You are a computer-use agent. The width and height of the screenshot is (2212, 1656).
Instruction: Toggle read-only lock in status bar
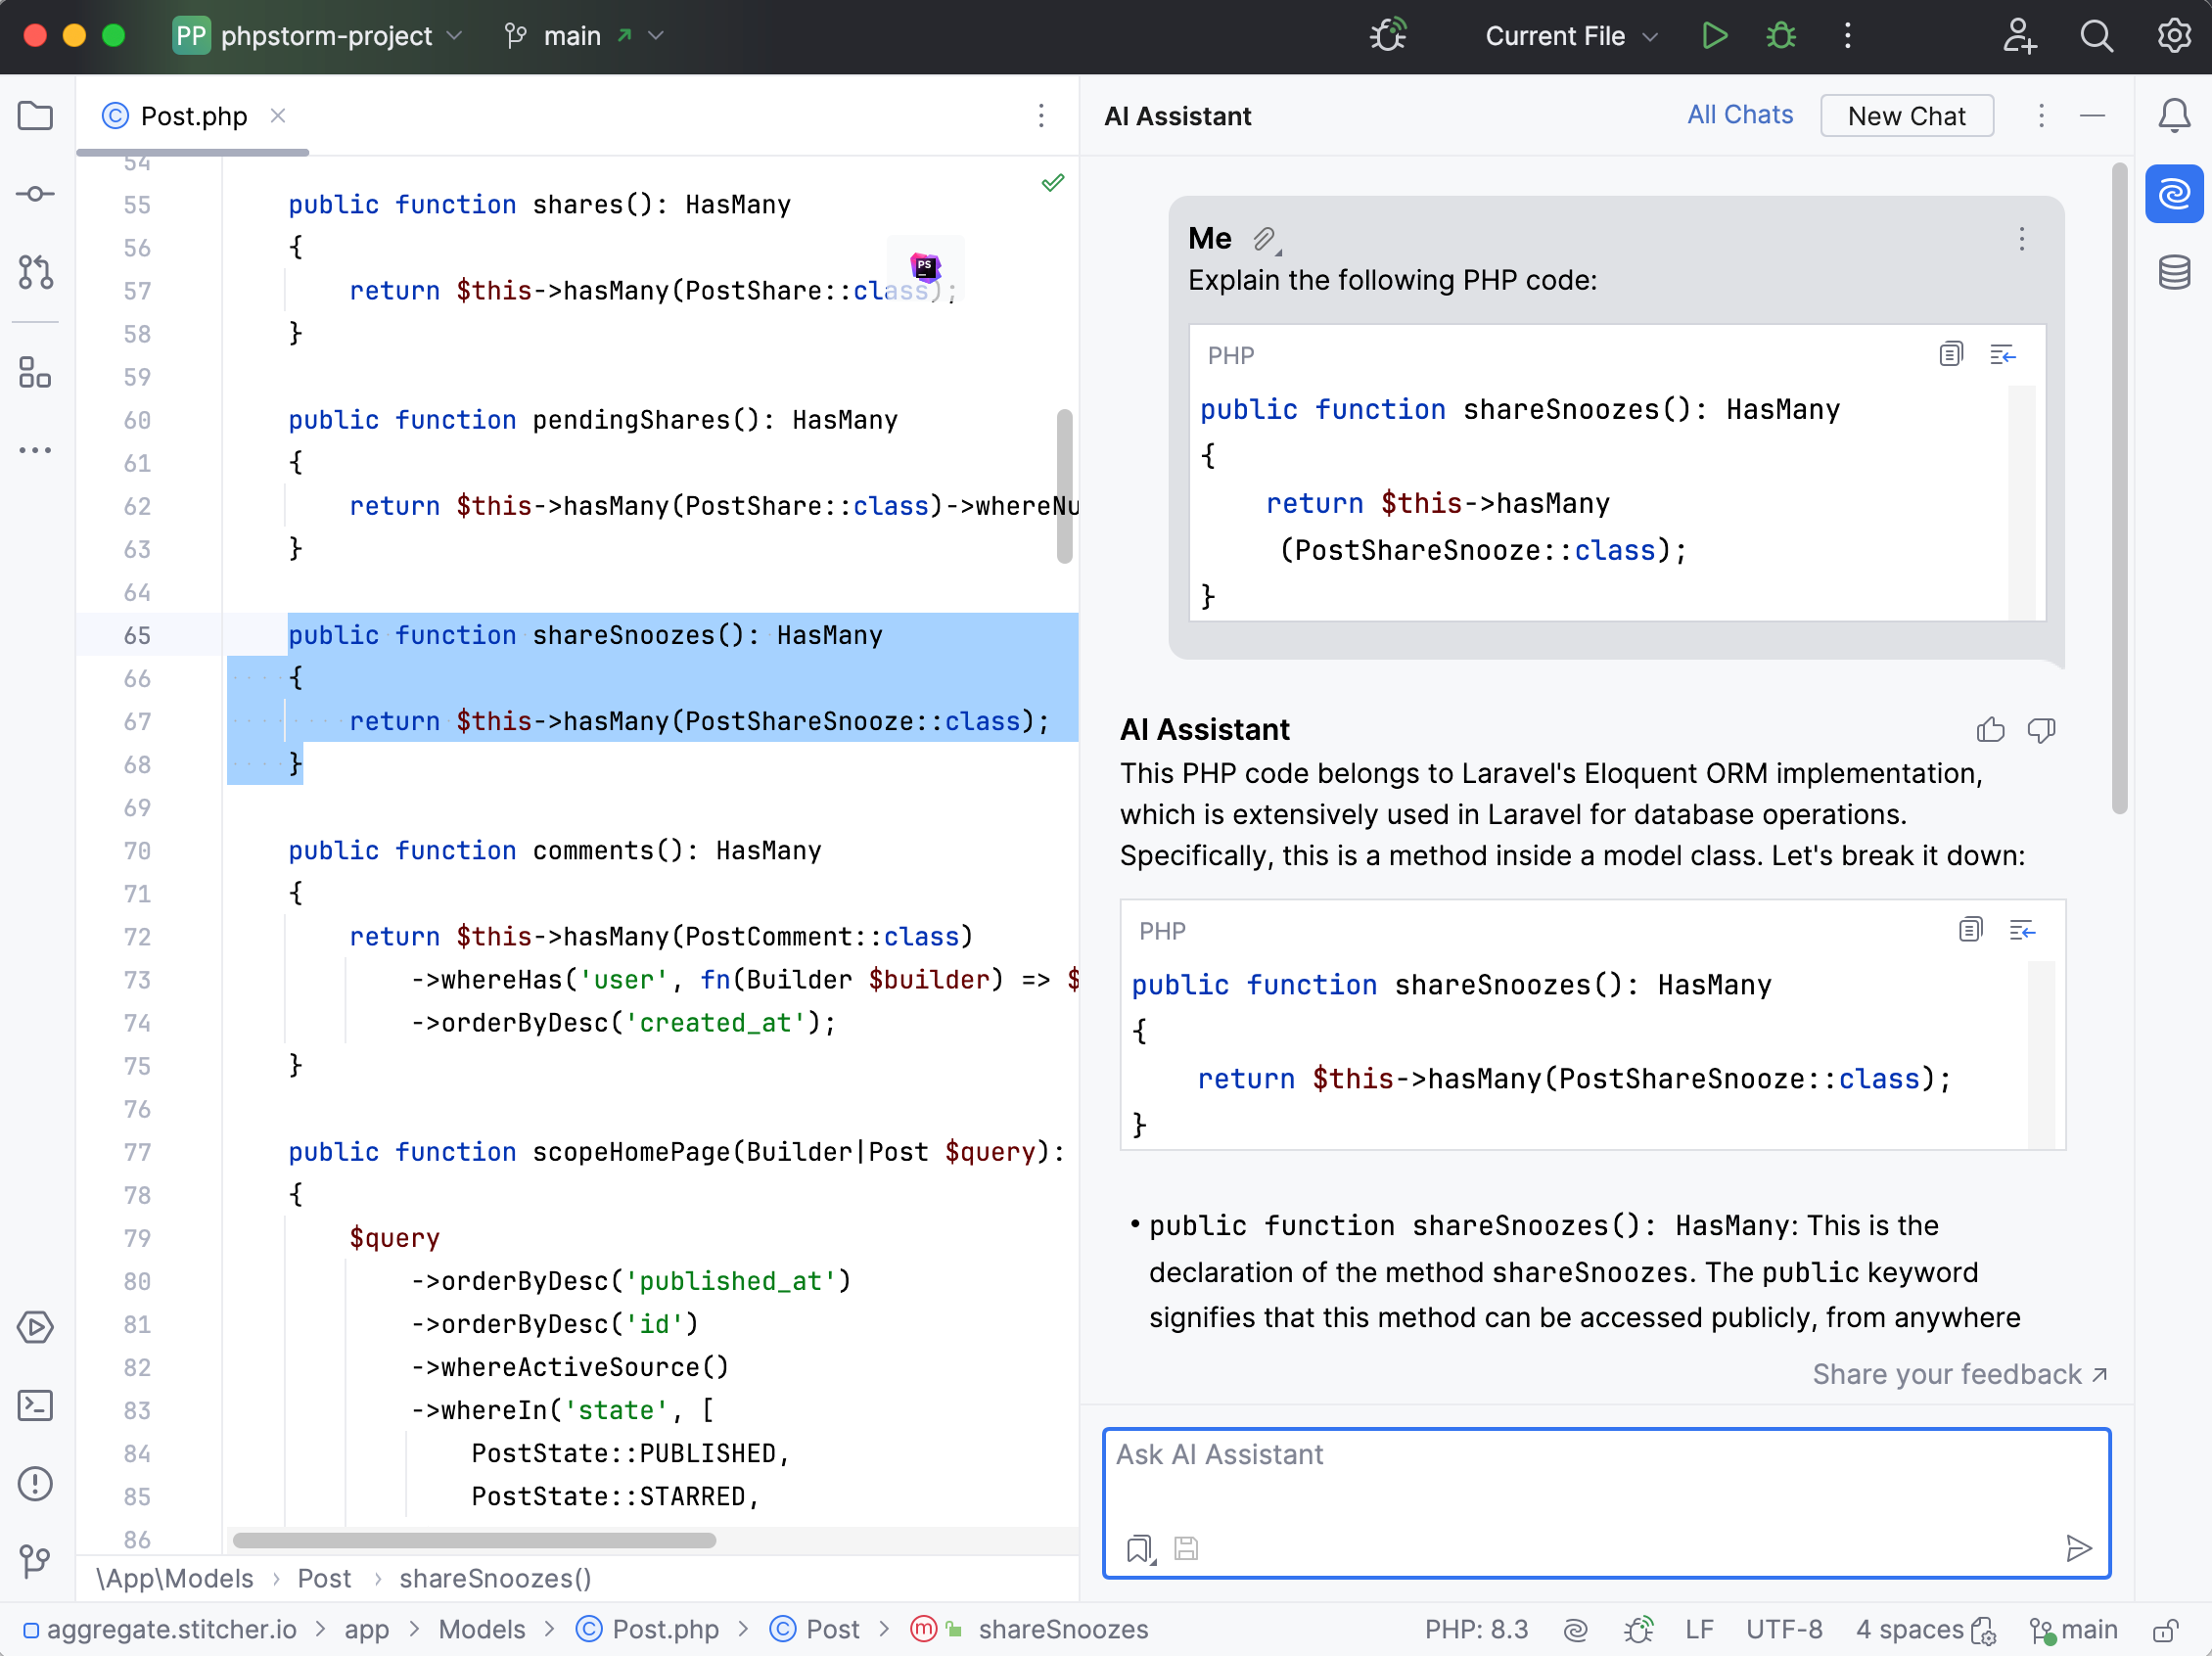2165,1631
